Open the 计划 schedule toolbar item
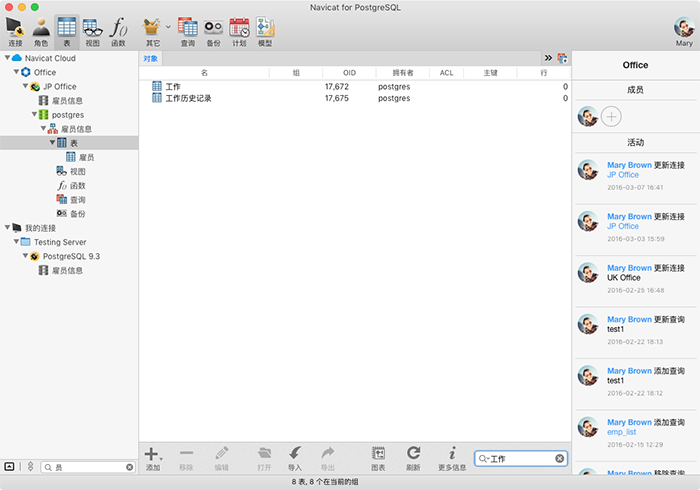Viewport: 700px width, 490px height. click(x=239, y=31)
